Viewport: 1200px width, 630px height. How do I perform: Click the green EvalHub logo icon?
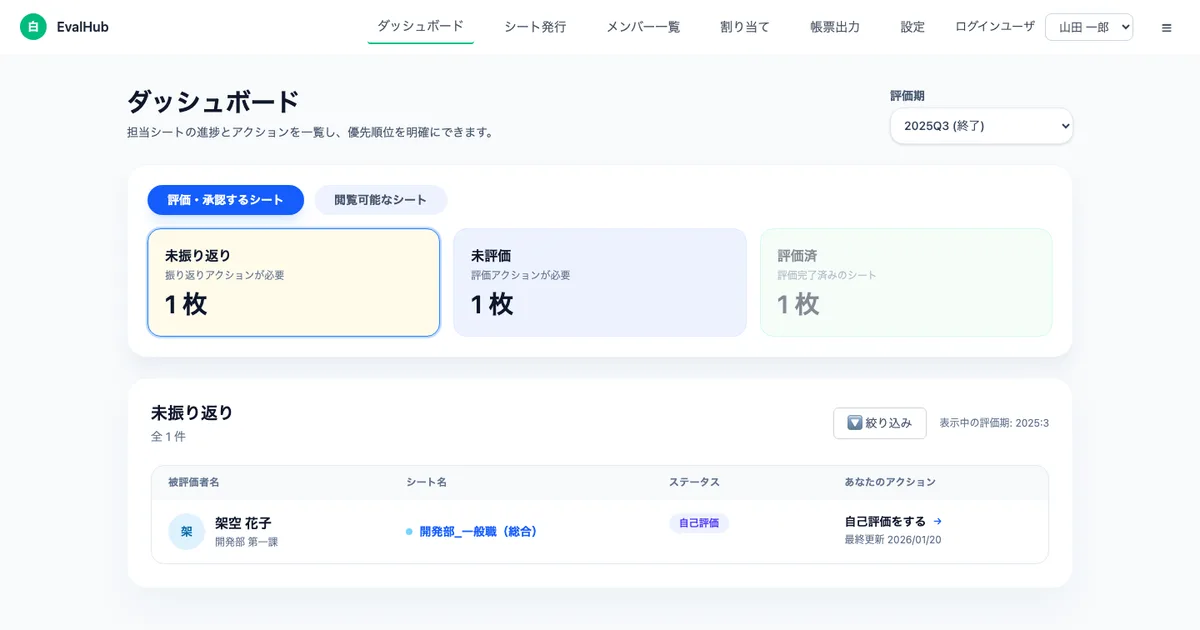pyautogui.click(x=34, y=26)
